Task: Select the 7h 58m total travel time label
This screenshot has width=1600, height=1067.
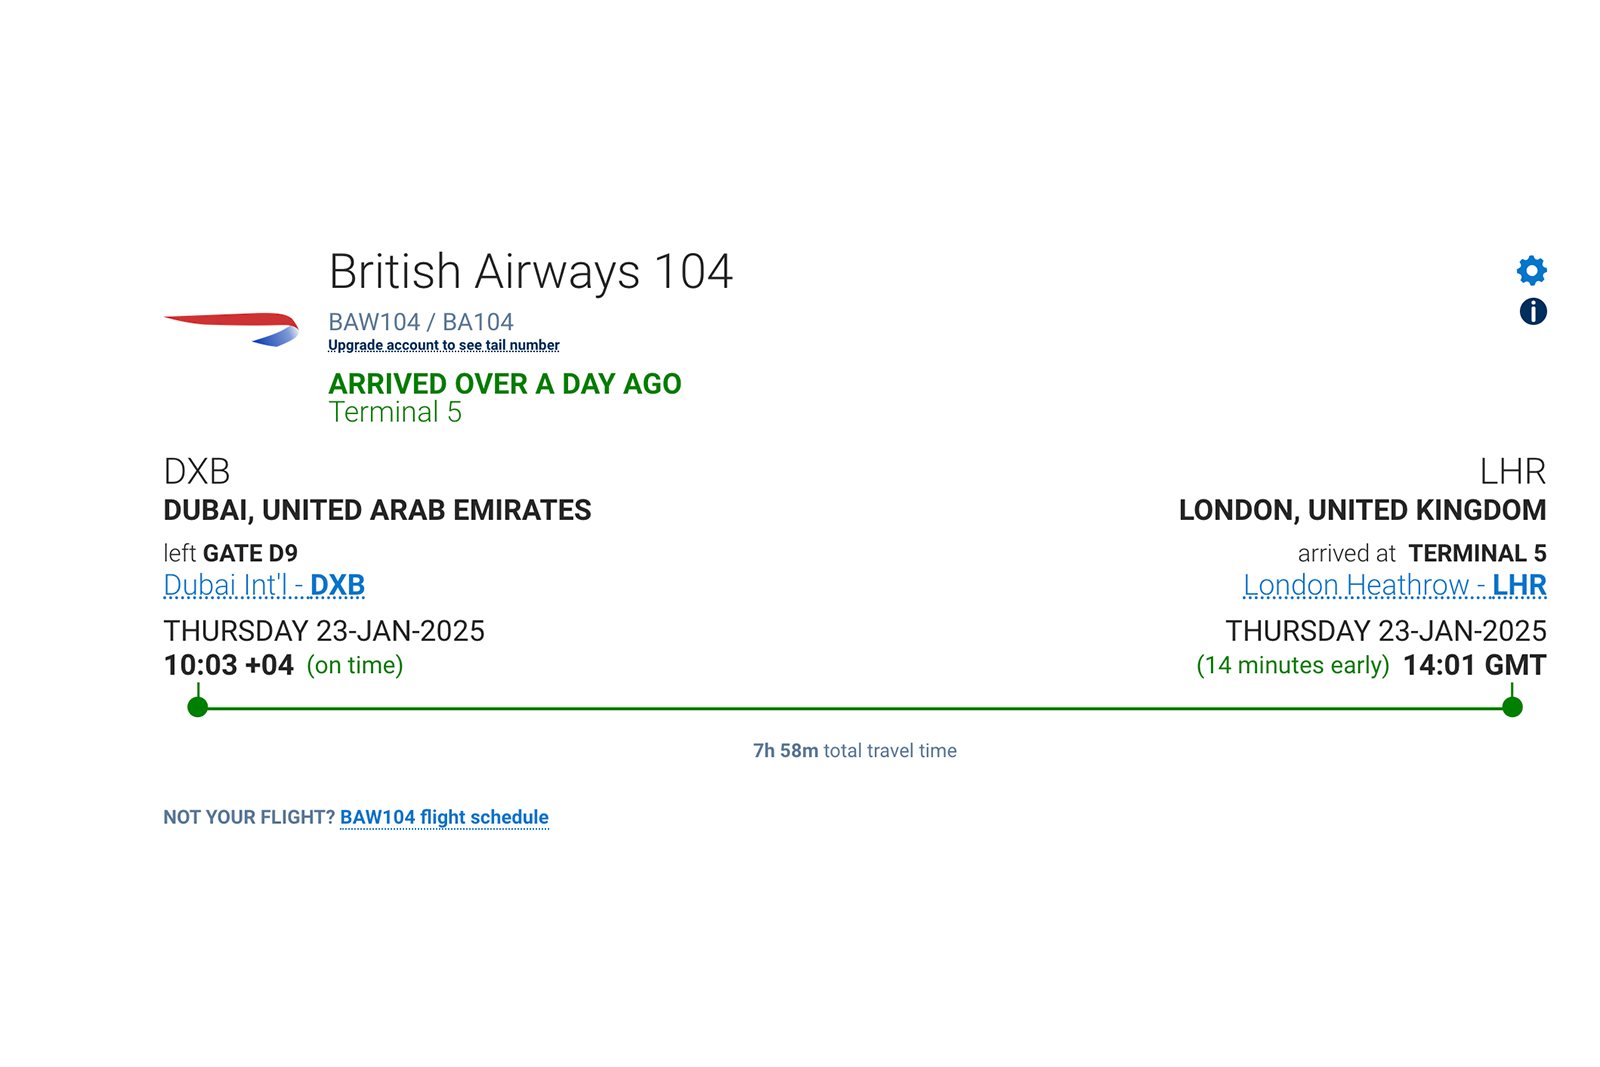Action: (854, 750)
